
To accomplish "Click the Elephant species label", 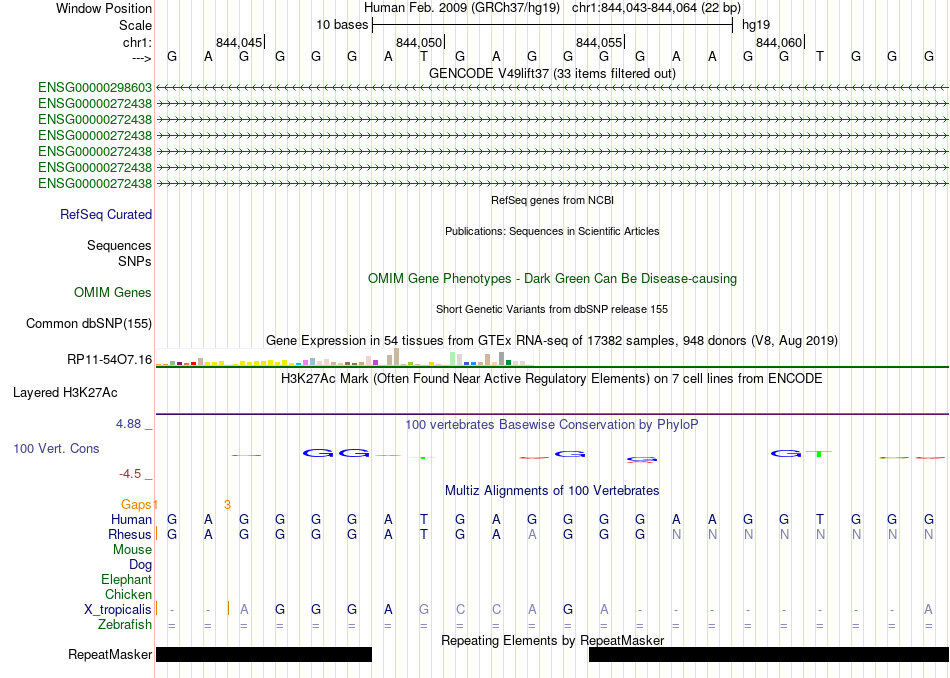I will [127, 580].
